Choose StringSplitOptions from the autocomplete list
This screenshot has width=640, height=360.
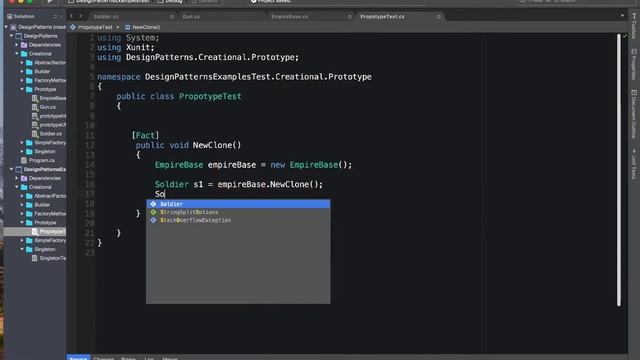[238, 212]
